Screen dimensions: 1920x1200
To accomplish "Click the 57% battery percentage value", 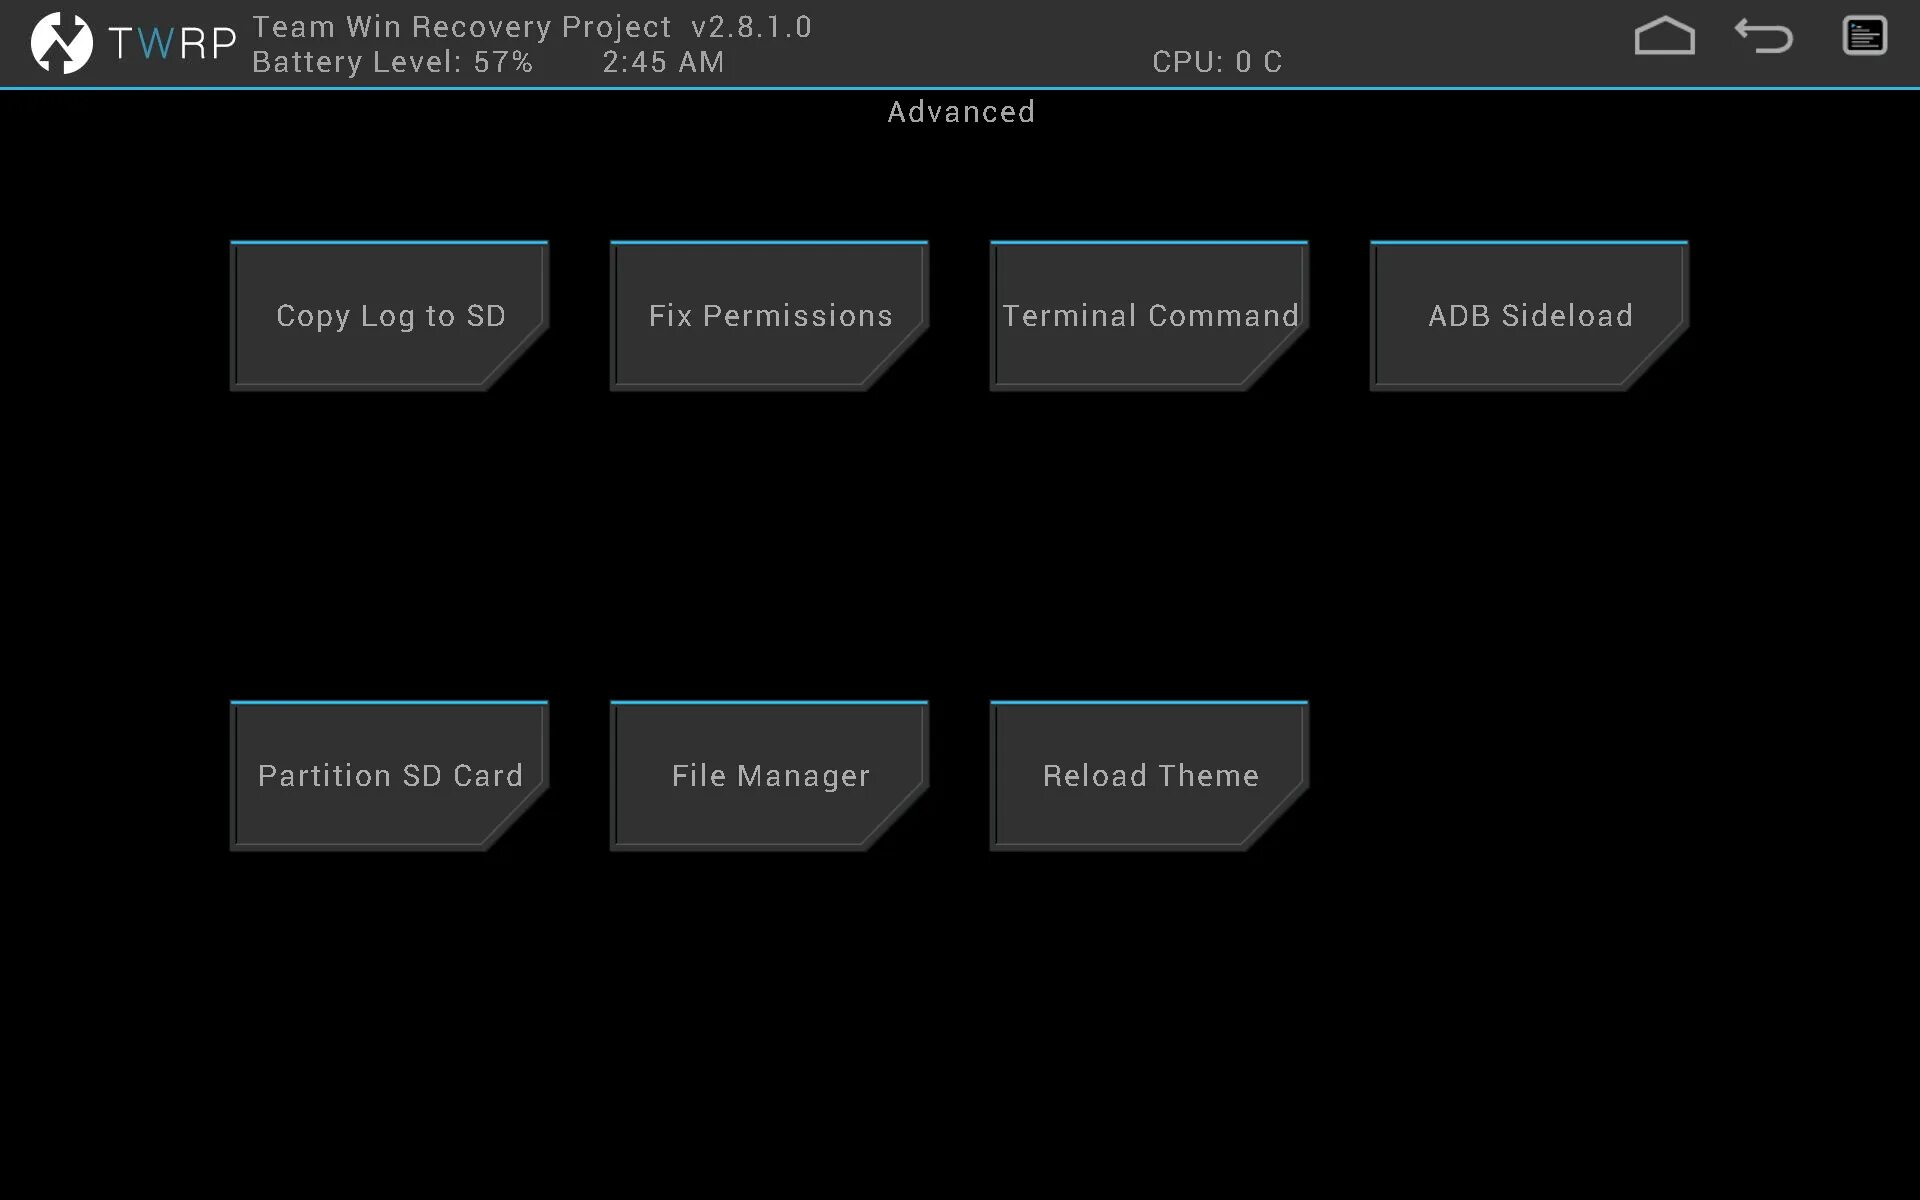I will point(503,62).
